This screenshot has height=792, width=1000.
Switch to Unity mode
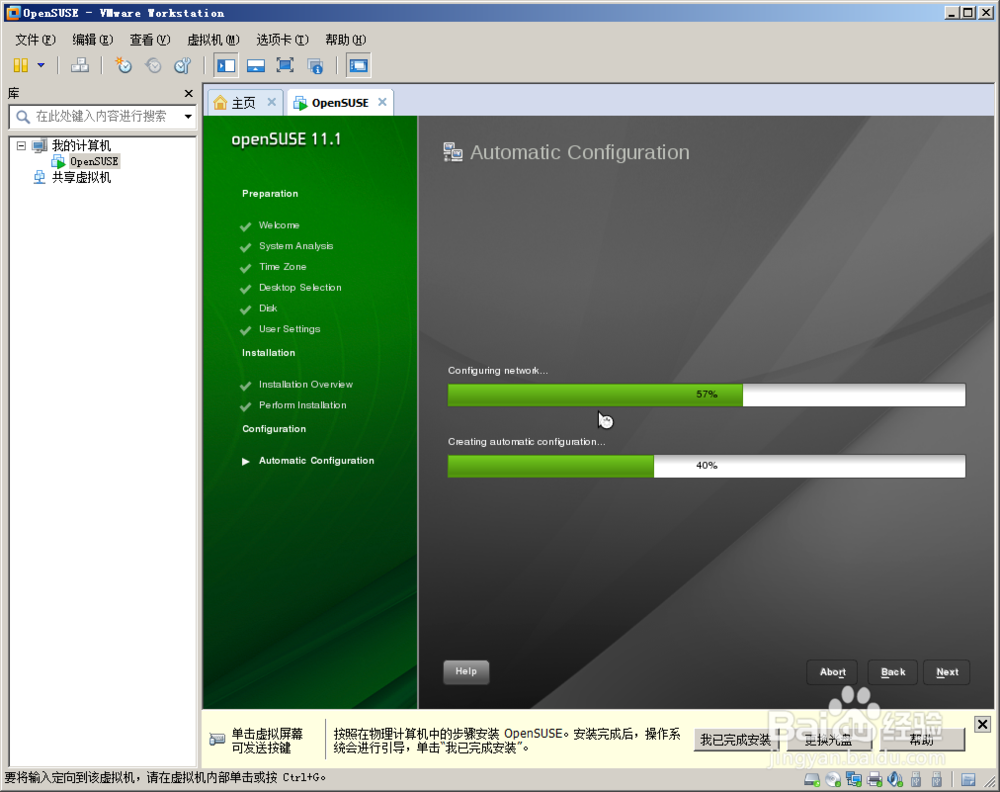[315, 65]
